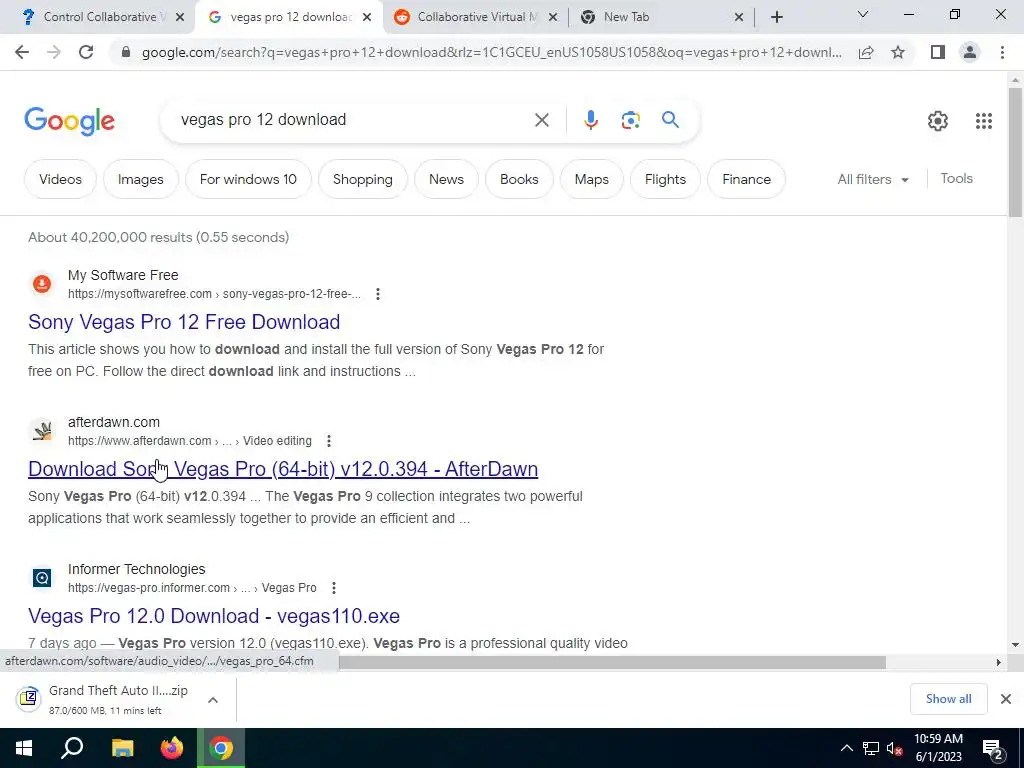This screenshot has height=768, width=1024.
Task: Open the Flights filter
Action: (x=665, y=179)
